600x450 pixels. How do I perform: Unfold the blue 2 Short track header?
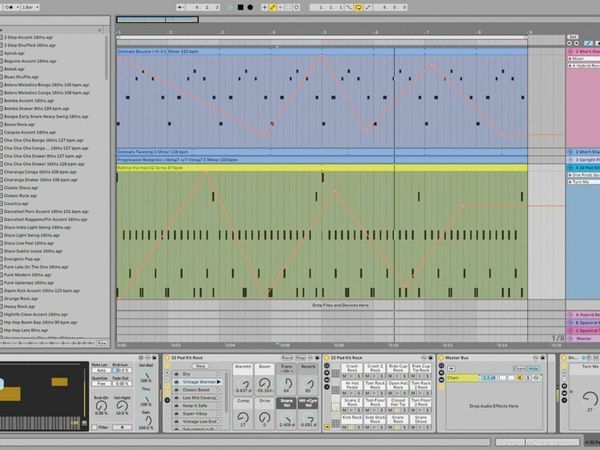click(570, 152)
